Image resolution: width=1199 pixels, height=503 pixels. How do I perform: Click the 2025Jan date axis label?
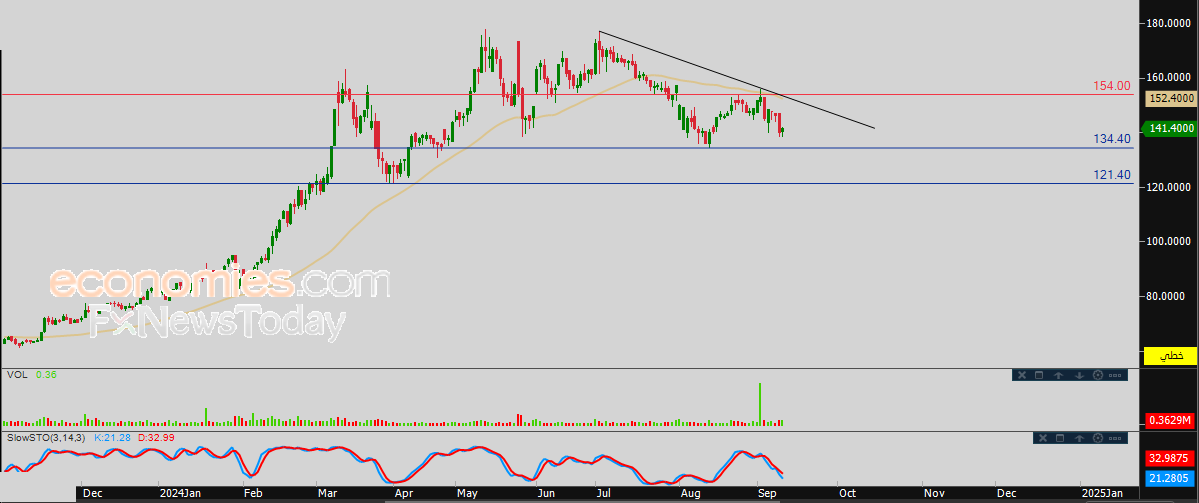click(x=1101, y=494)
